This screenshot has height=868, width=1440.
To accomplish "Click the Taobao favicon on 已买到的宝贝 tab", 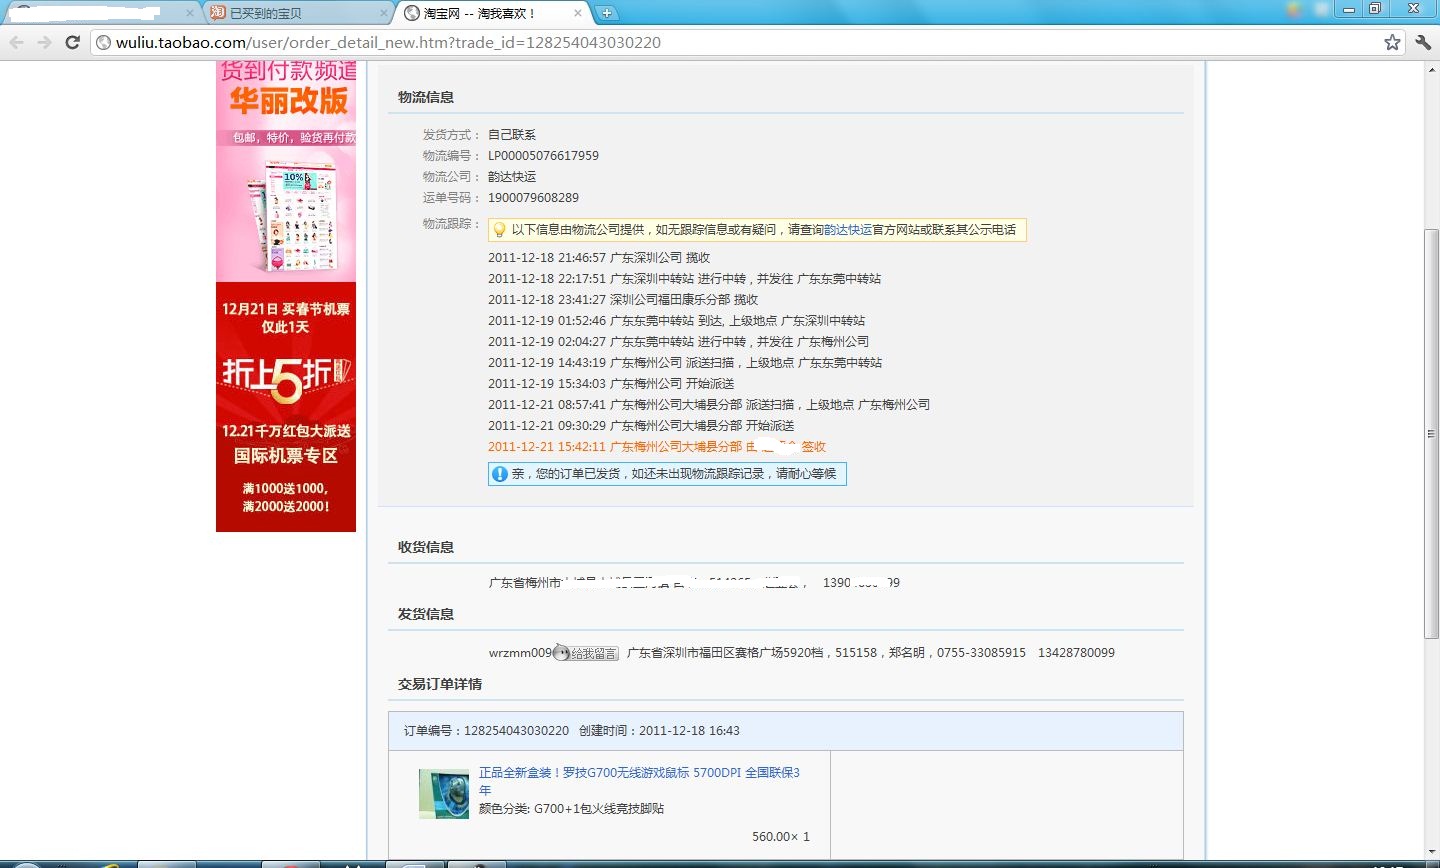I will pos(218,13).
